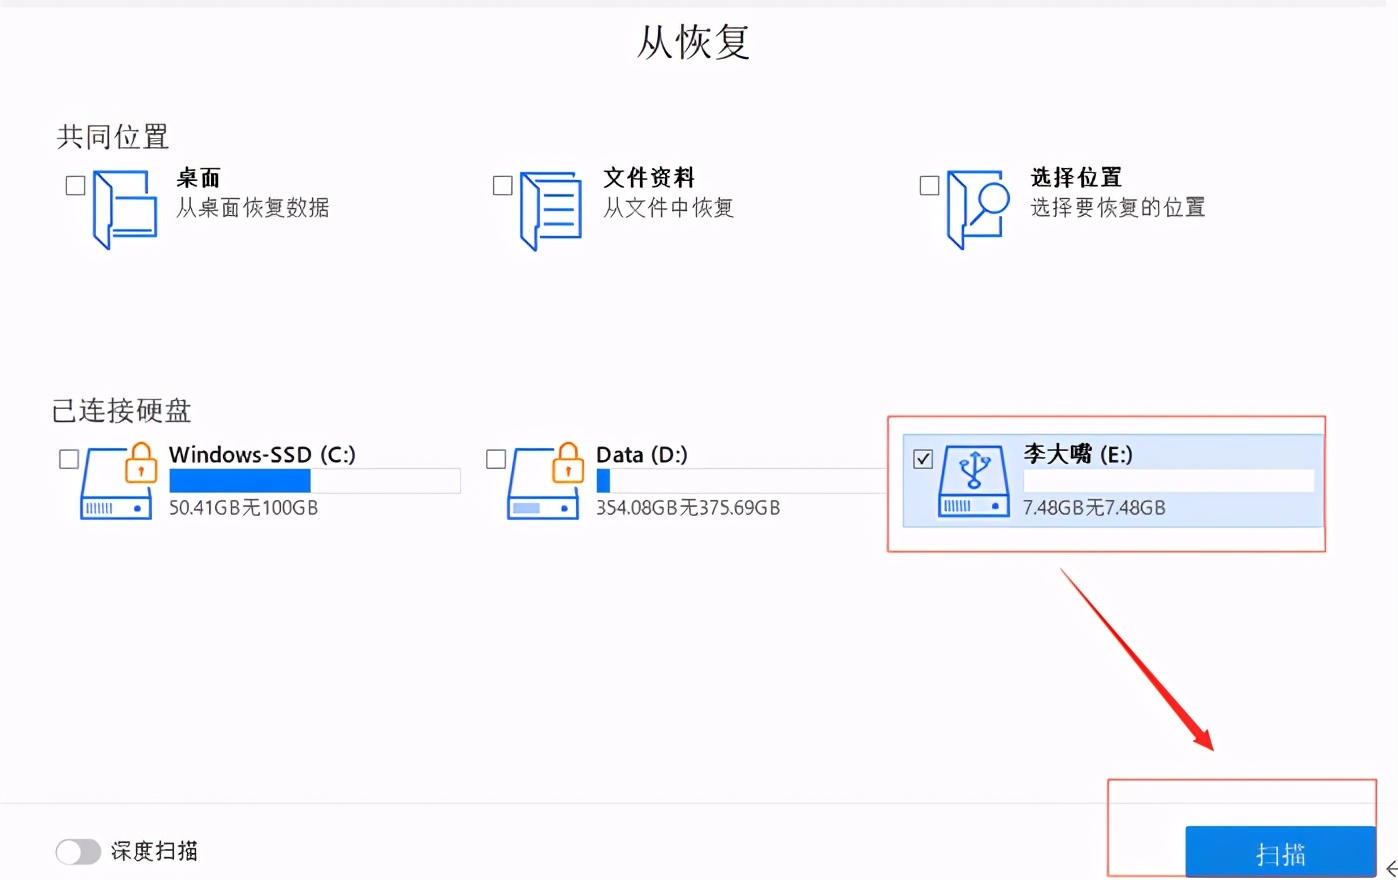Image resolution: width=1398 pixels, height=880 pixels.
Task: Click the Data (D:) usage bar
Action: tap(741, 481)
